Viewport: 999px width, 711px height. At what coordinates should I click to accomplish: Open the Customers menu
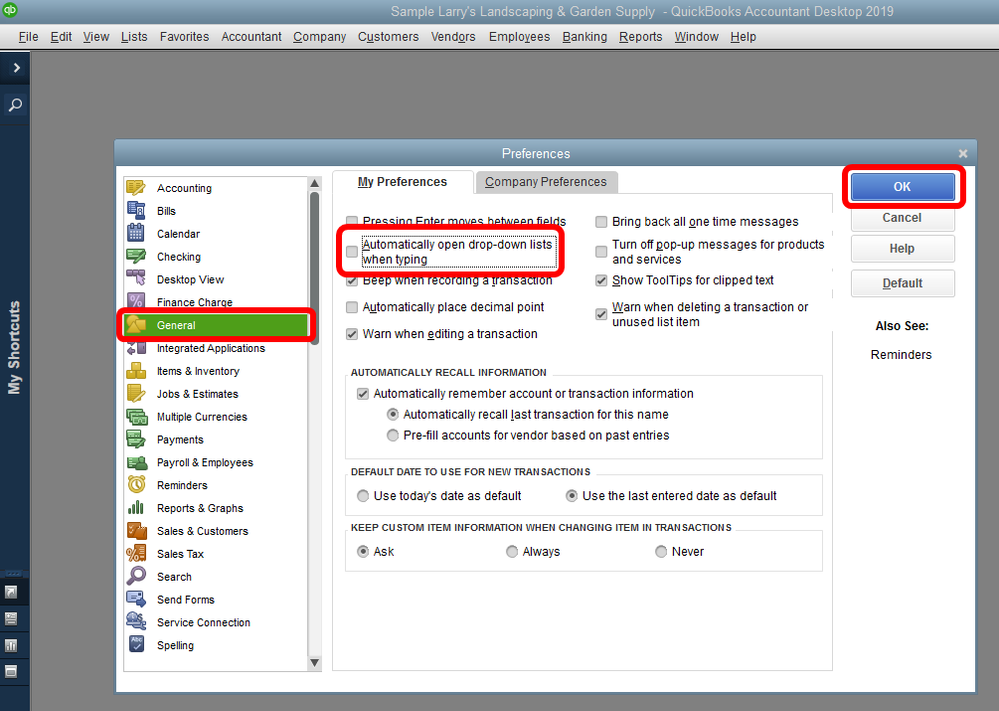[388, 37]
